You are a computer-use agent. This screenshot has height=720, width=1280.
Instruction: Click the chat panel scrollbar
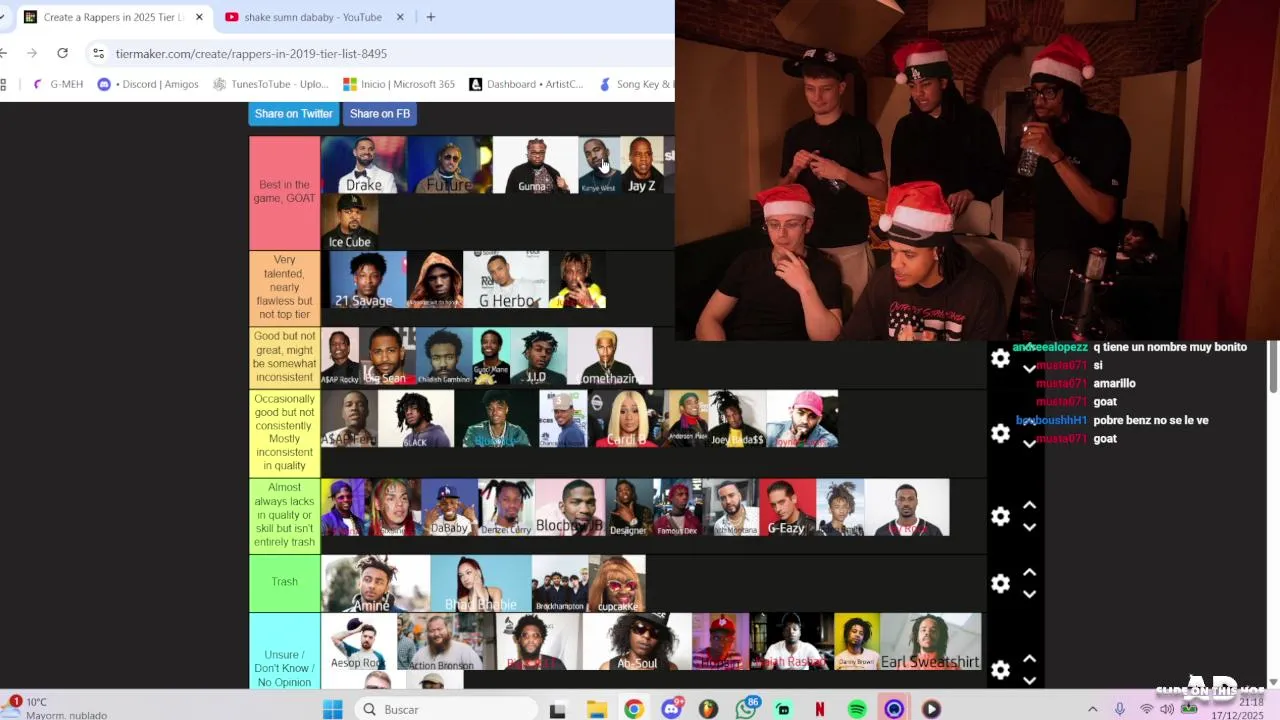tap(1274, 367)
